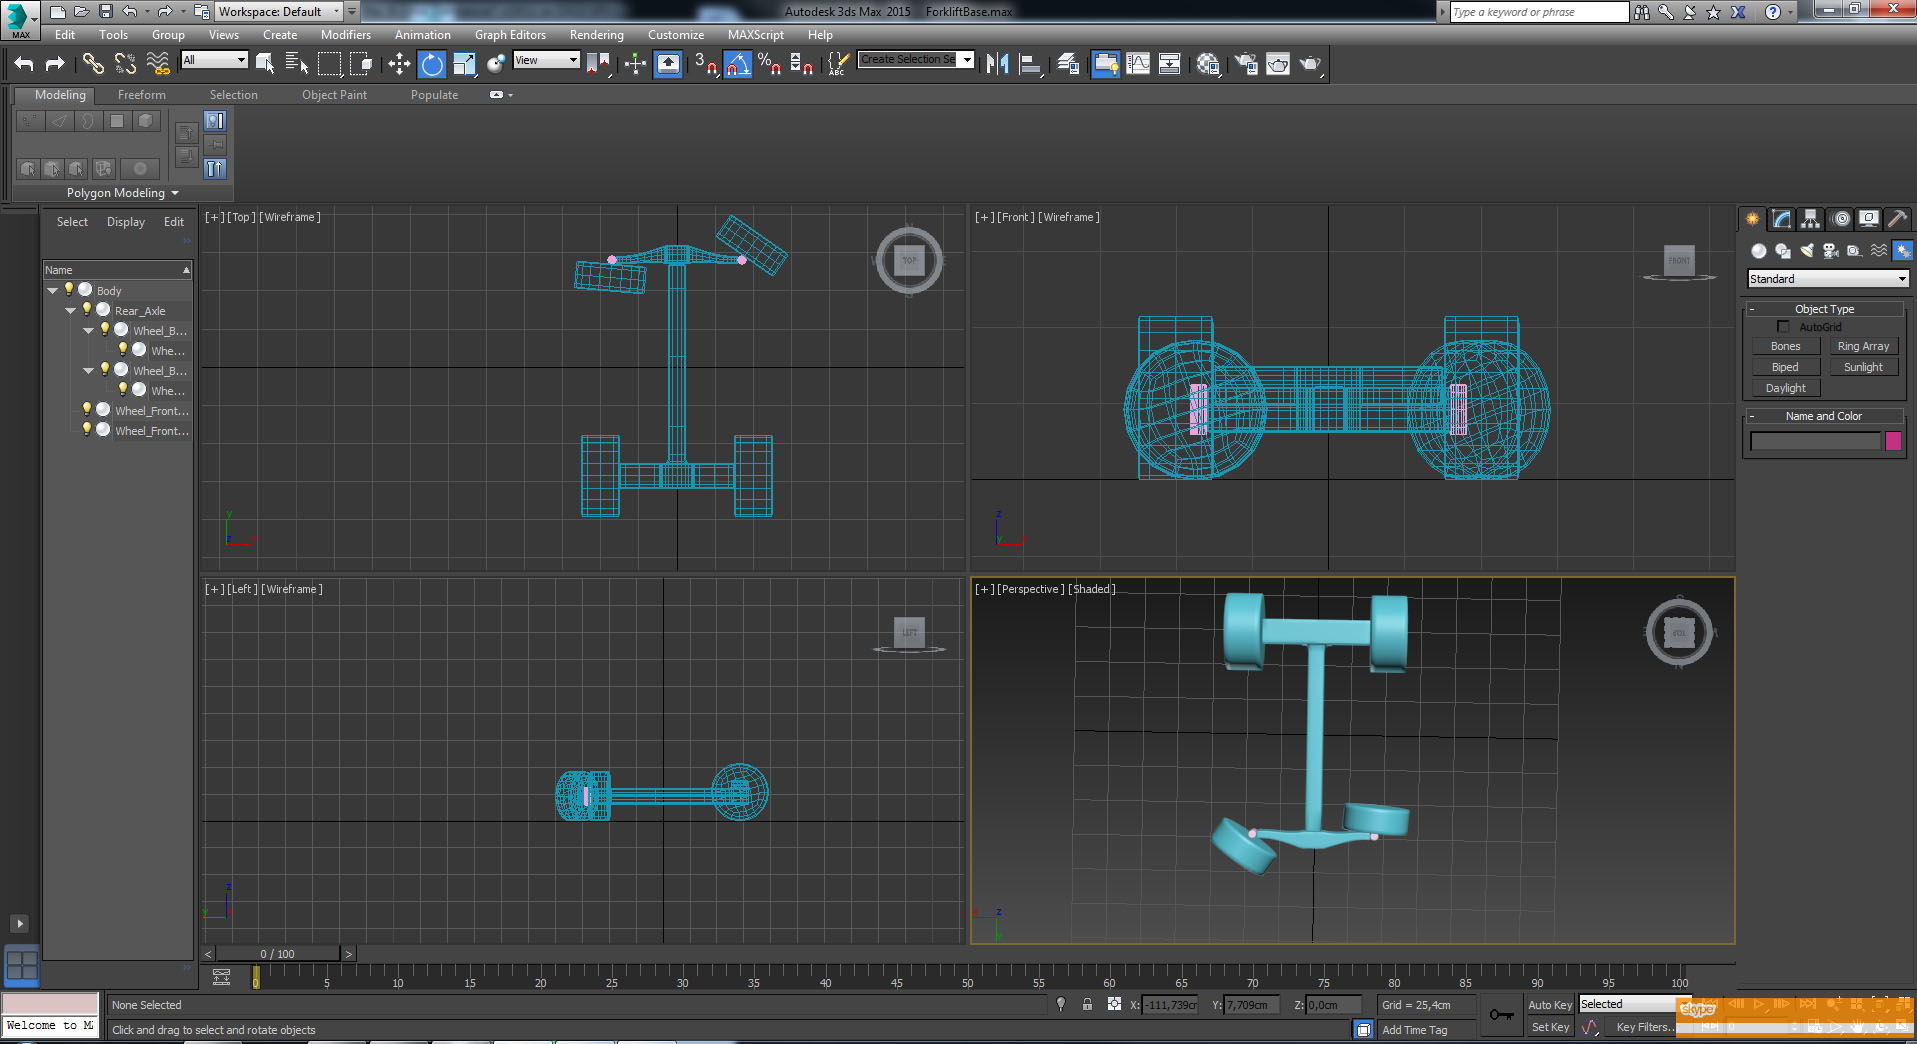Screen dimensions: 1917x1044
Task: Activate the Select and Move tool
Action: click(x=399, y=64)
